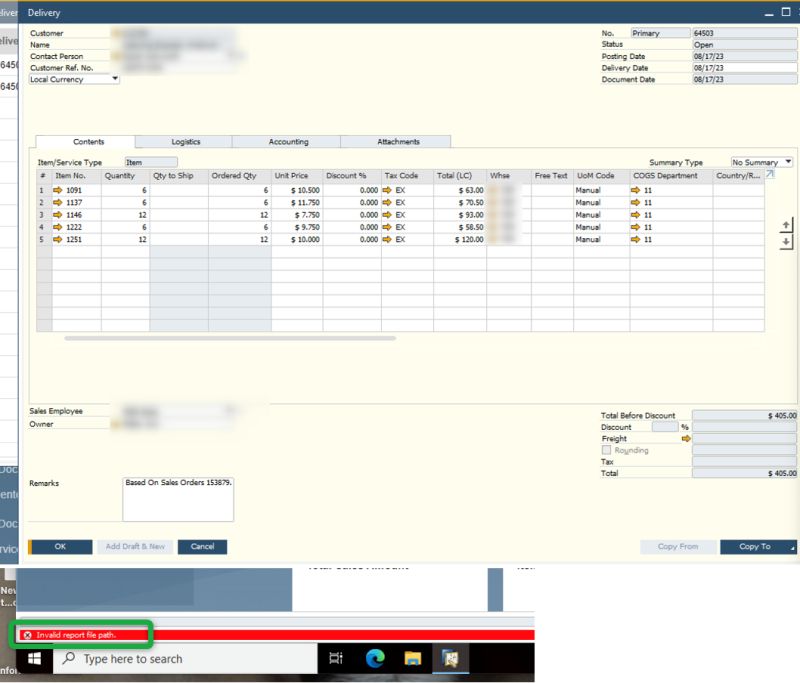Click the Freight drill-down arrow
This screenshot has width=800, height=683.
coord(689,438)
